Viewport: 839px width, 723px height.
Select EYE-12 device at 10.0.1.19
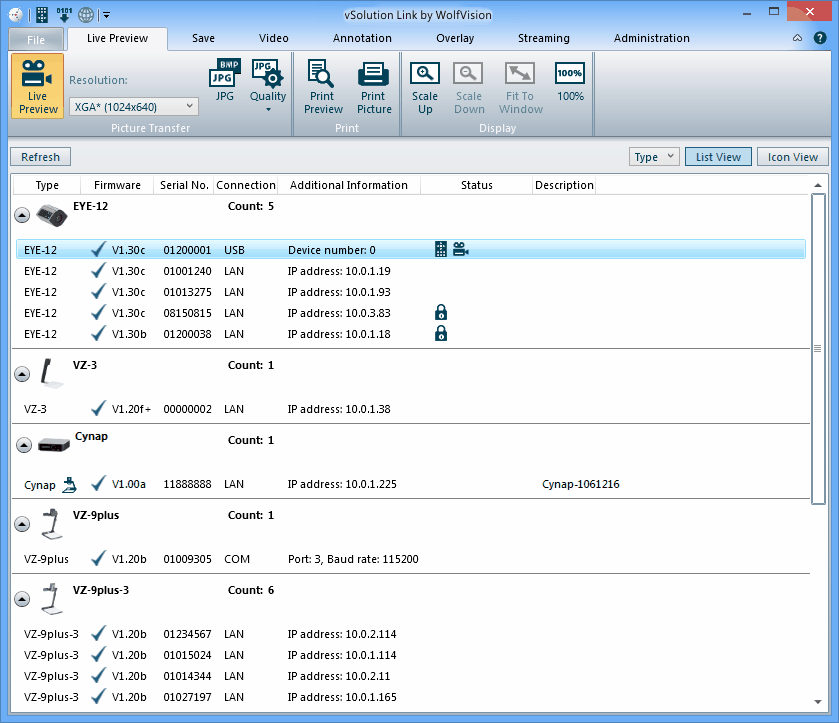coord(411,271)
